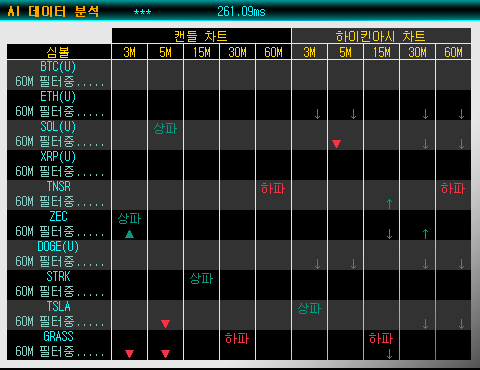Click the Heikin-Ashi 5M column header
The height and width of the screenshot is (370, 480).
[x=345, y=52]
